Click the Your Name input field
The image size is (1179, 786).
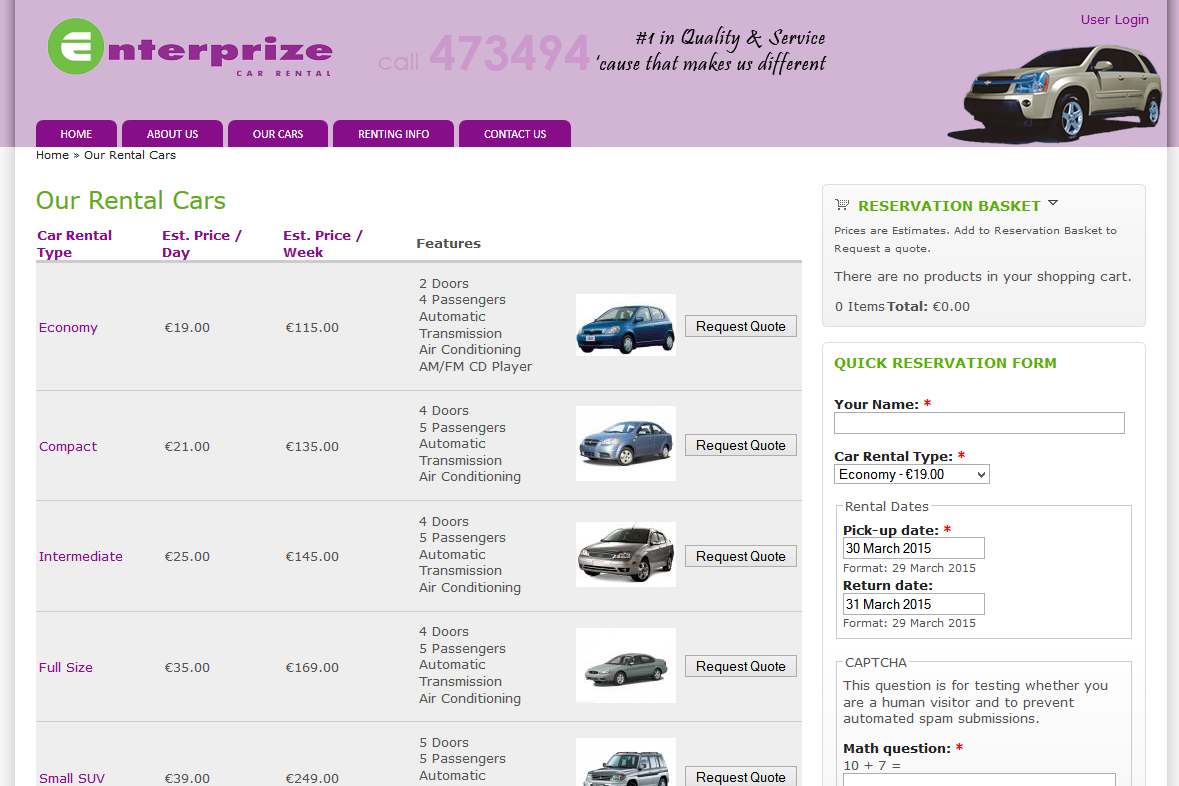coord(978,422)
